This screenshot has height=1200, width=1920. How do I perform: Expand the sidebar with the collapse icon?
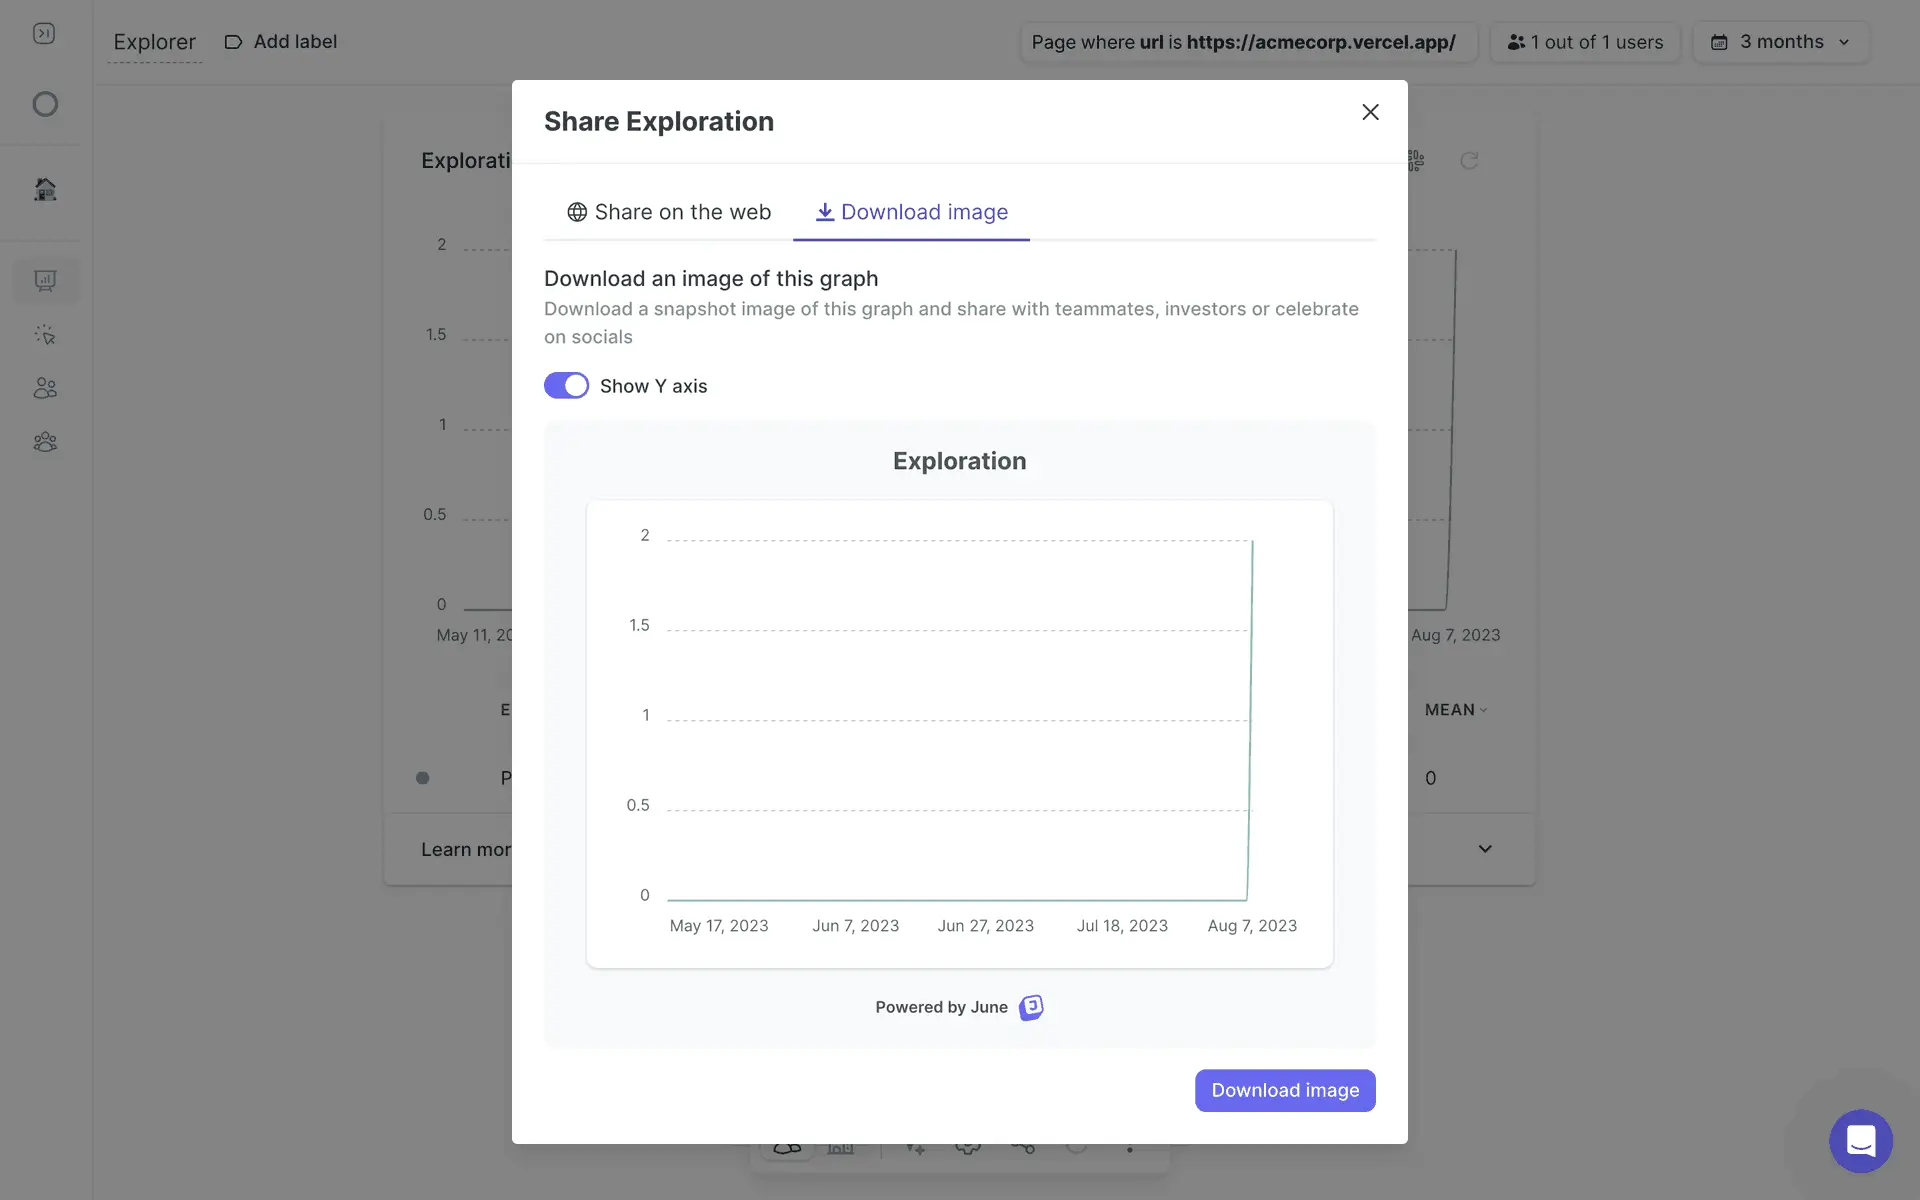44,34
